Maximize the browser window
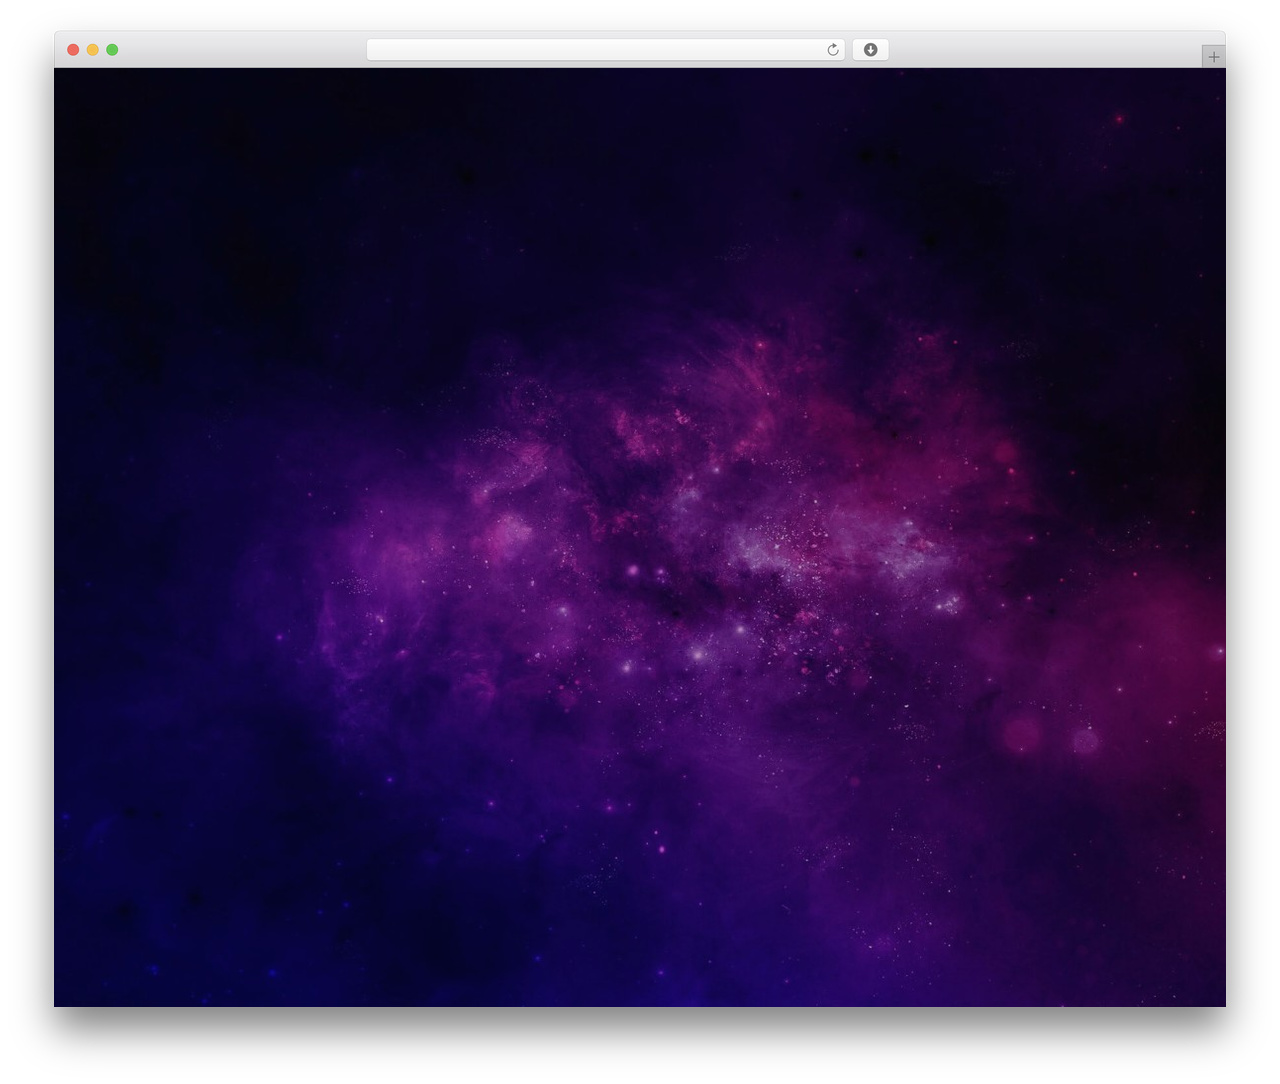1280x1084 pixels. 112,50
